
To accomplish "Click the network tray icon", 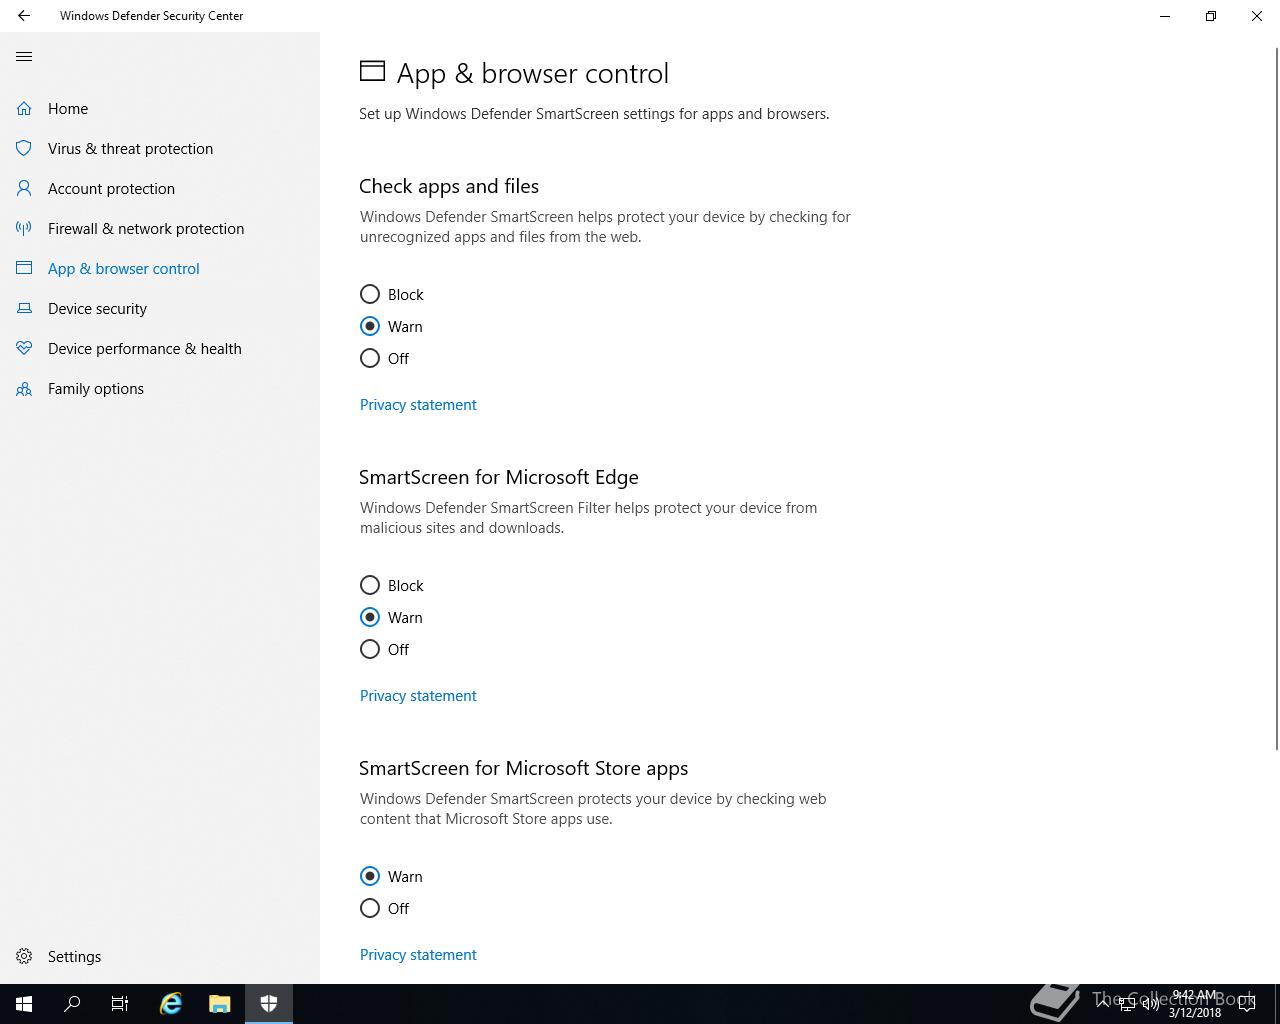I will click(1126, 1004).
